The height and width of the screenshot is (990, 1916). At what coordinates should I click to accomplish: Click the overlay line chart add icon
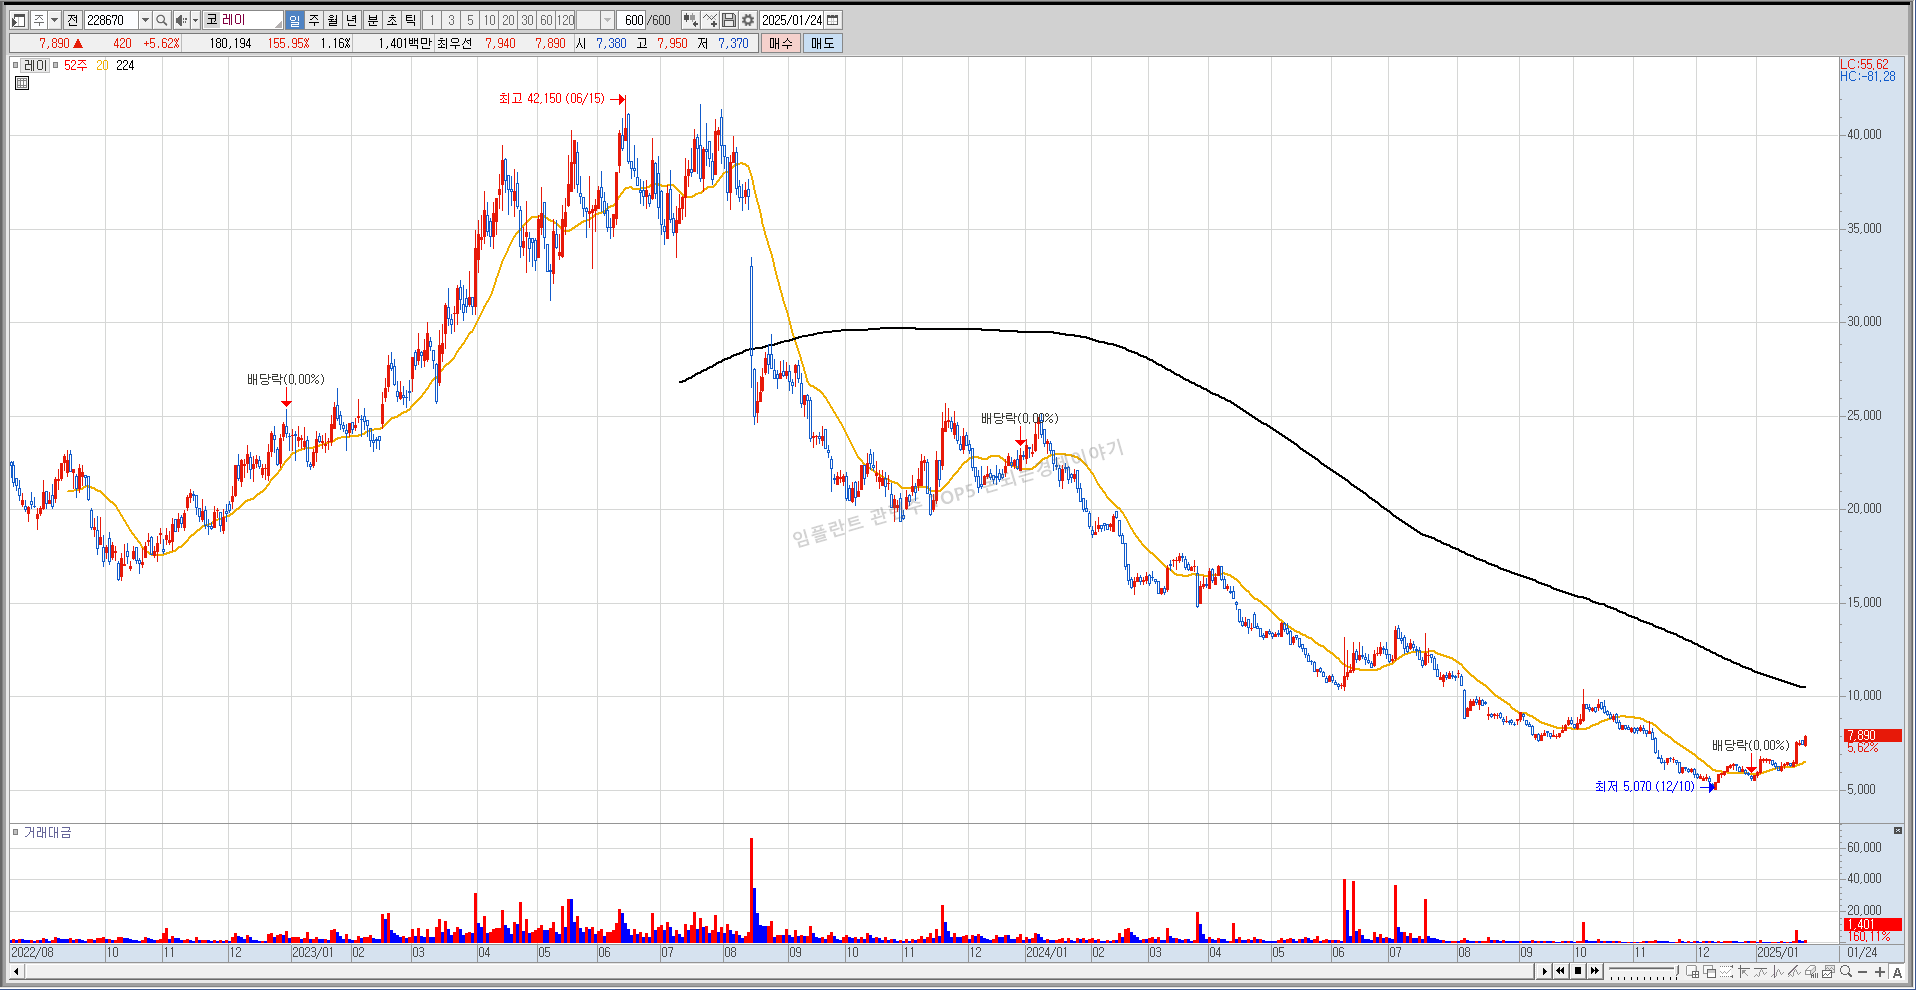[x=710, y=20]
